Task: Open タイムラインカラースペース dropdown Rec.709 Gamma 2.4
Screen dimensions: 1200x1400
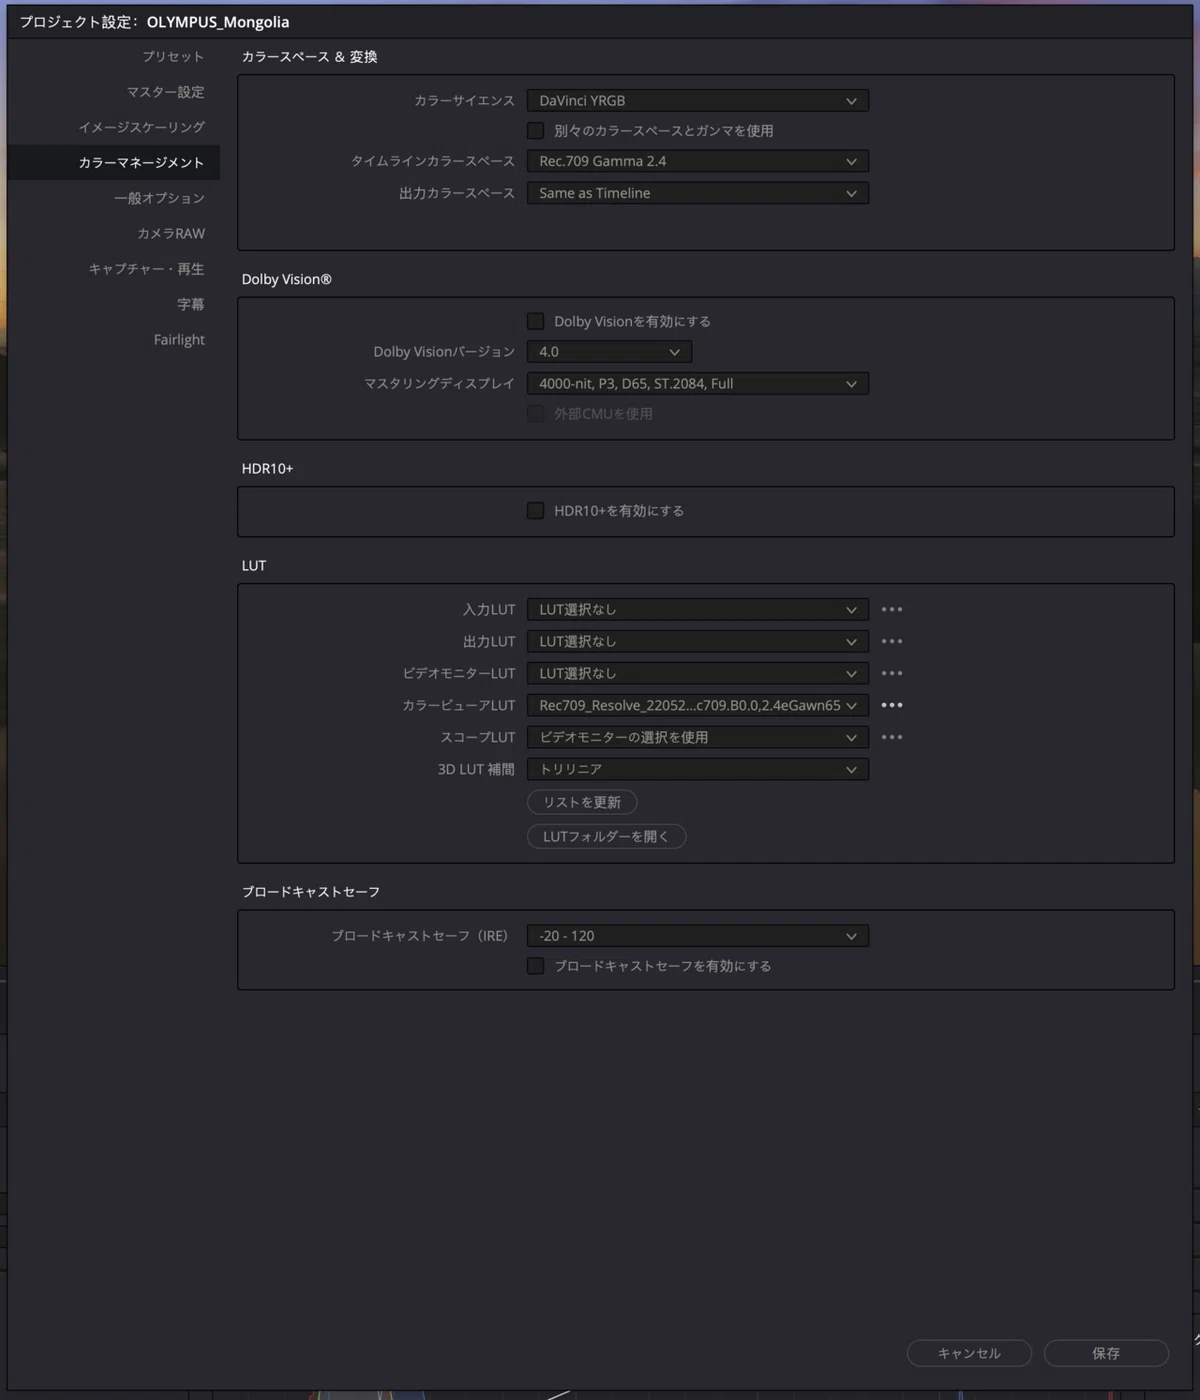Action: point(697,161)
